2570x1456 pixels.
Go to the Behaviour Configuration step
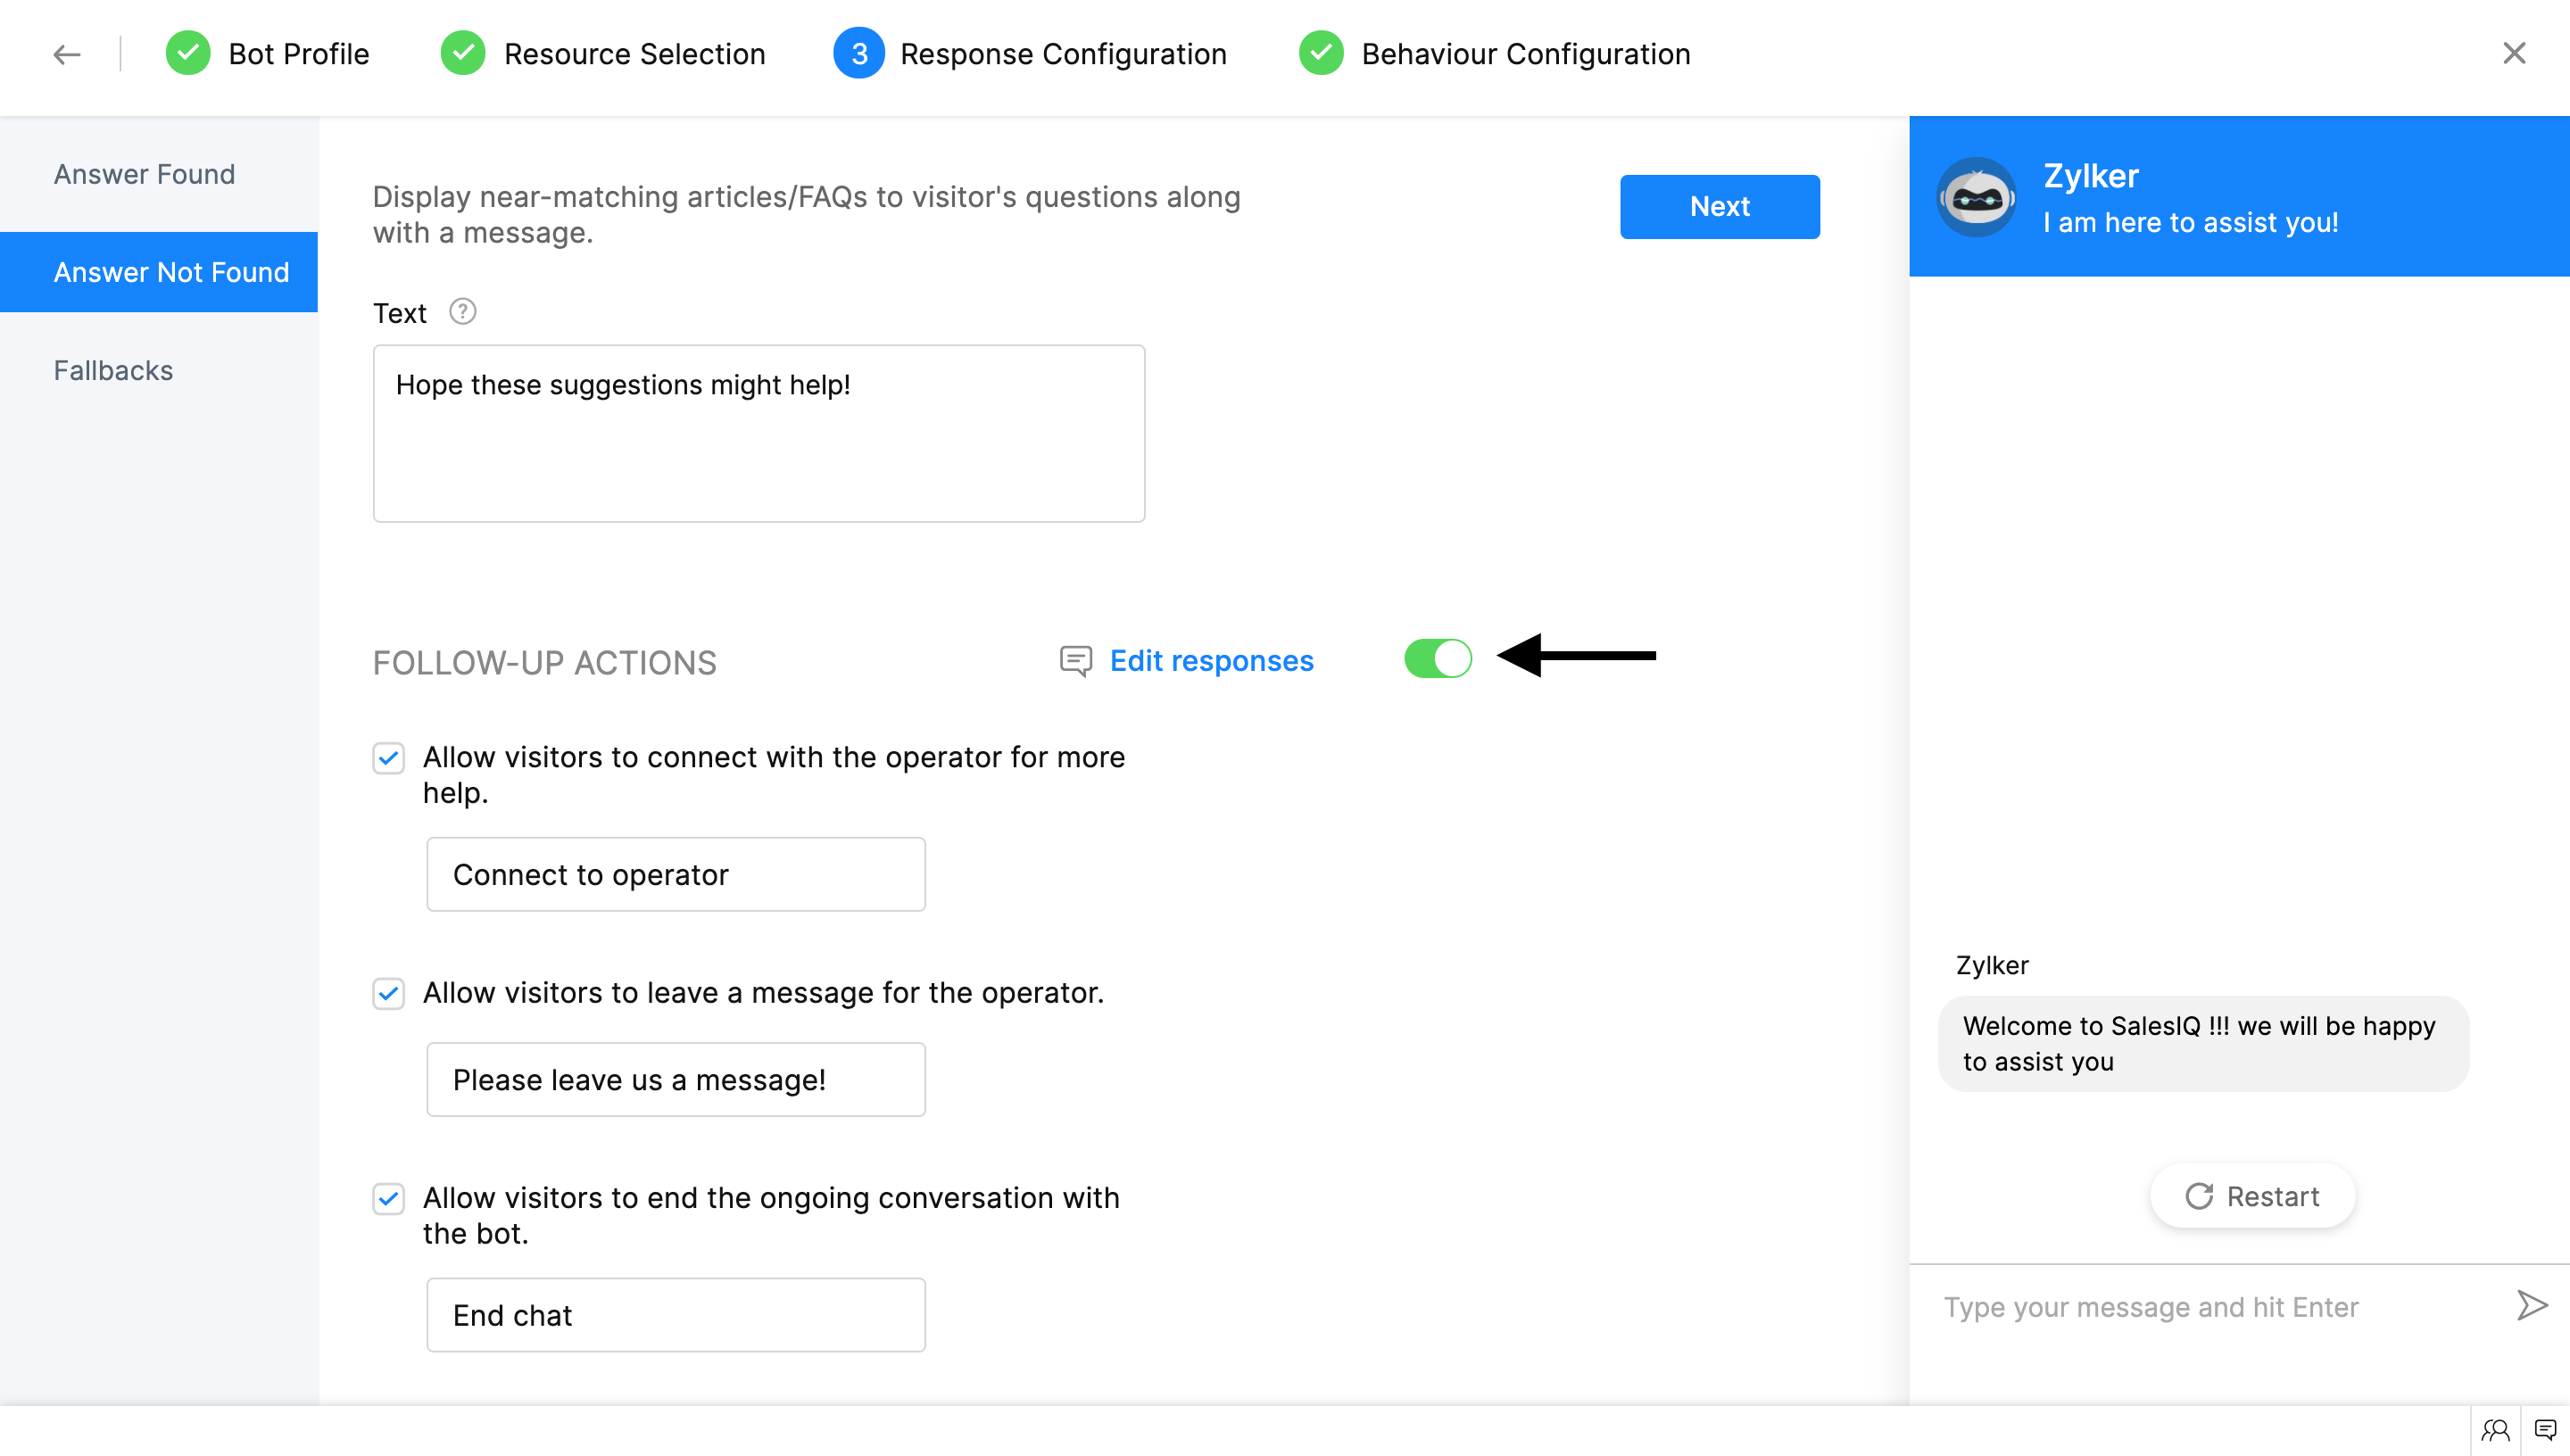pyautogui.click(x=1525, y=54)
